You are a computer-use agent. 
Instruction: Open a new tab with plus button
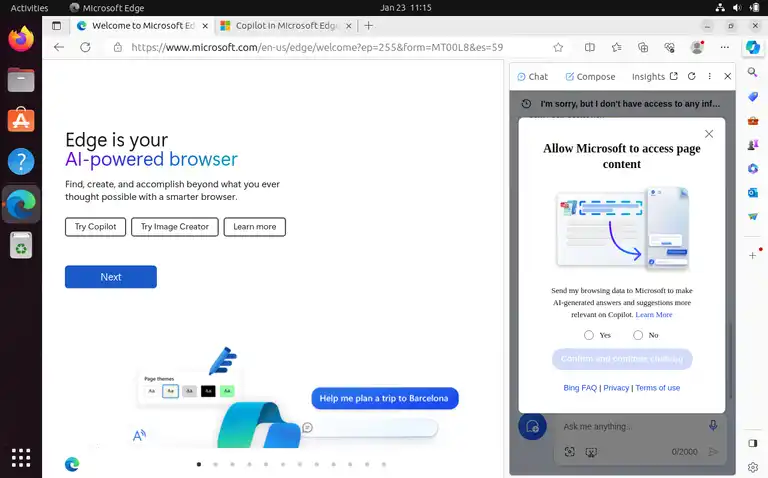368,25
